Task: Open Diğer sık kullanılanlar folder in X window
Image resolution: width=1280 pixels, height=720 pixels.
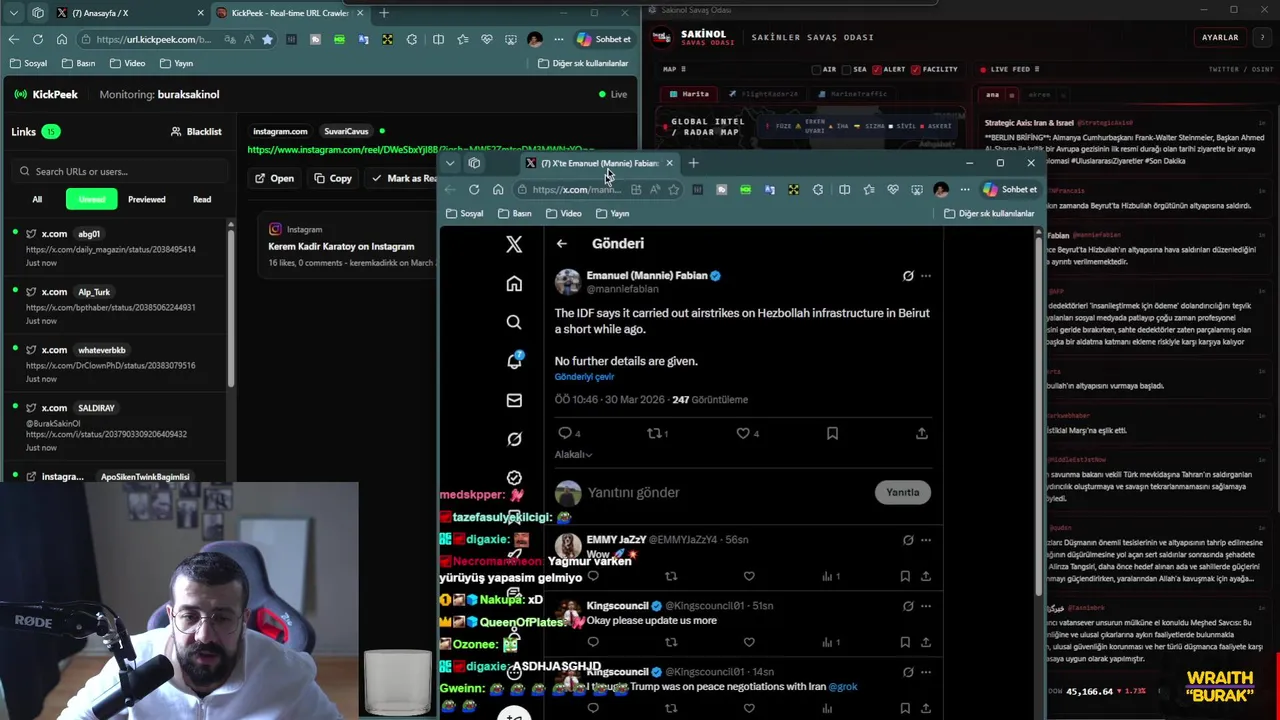Action: tap(987, 213)
